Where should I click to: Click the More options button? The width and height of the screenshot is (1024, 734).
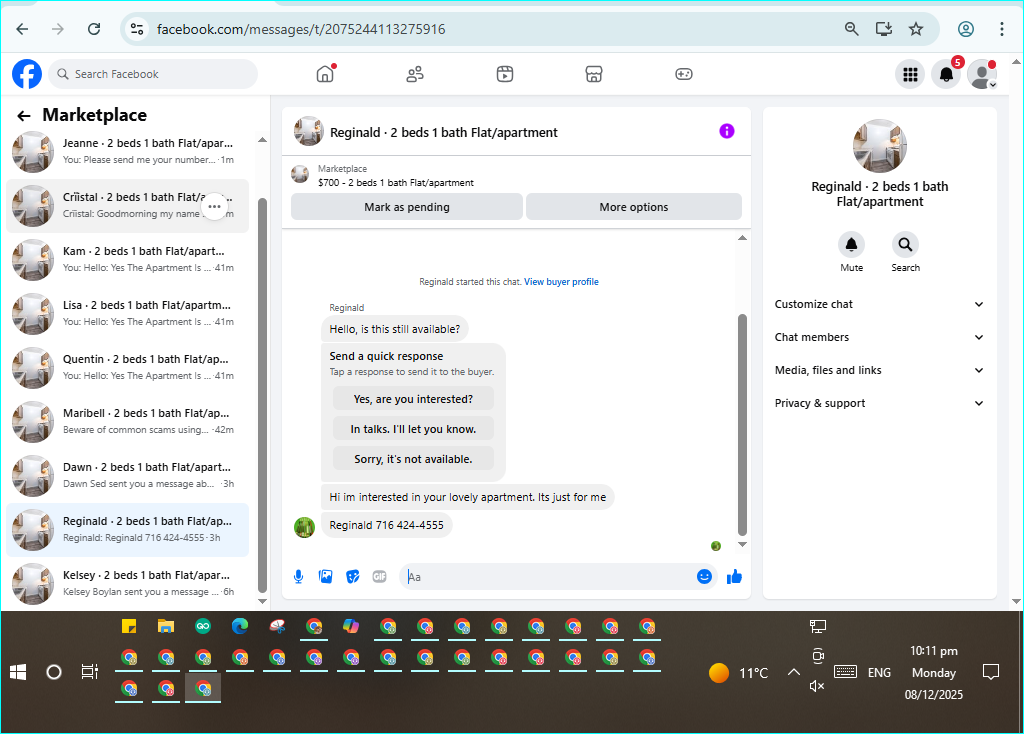click(x=633, y=207)
